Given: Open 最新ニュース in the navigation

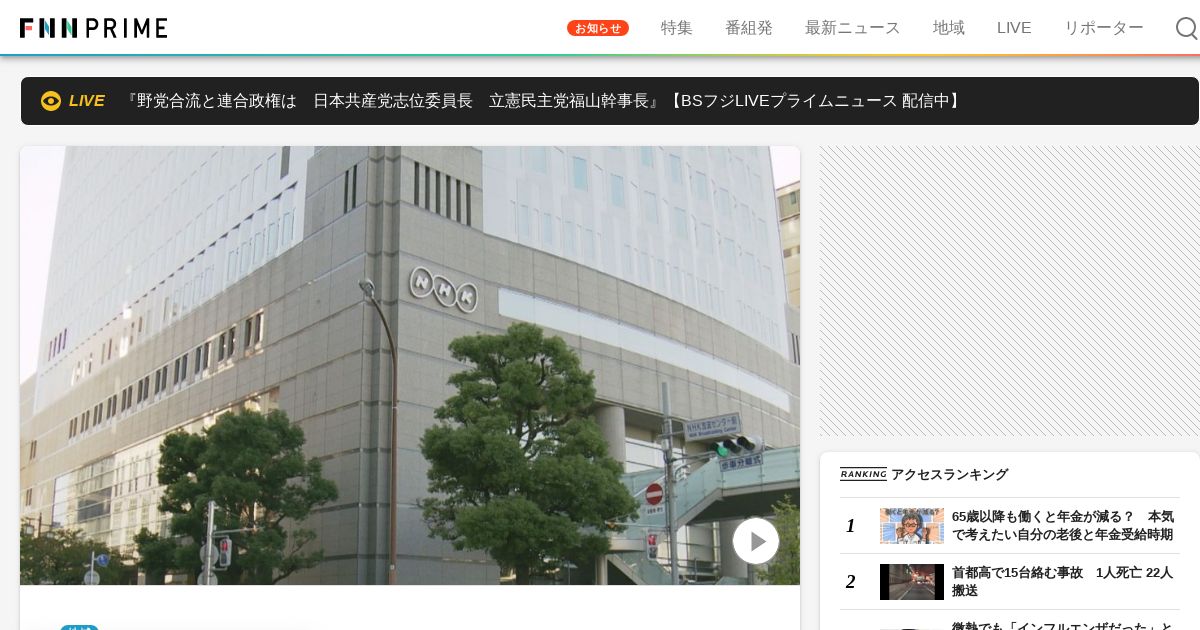Looking at the screenshot, I should pos(853,28).
